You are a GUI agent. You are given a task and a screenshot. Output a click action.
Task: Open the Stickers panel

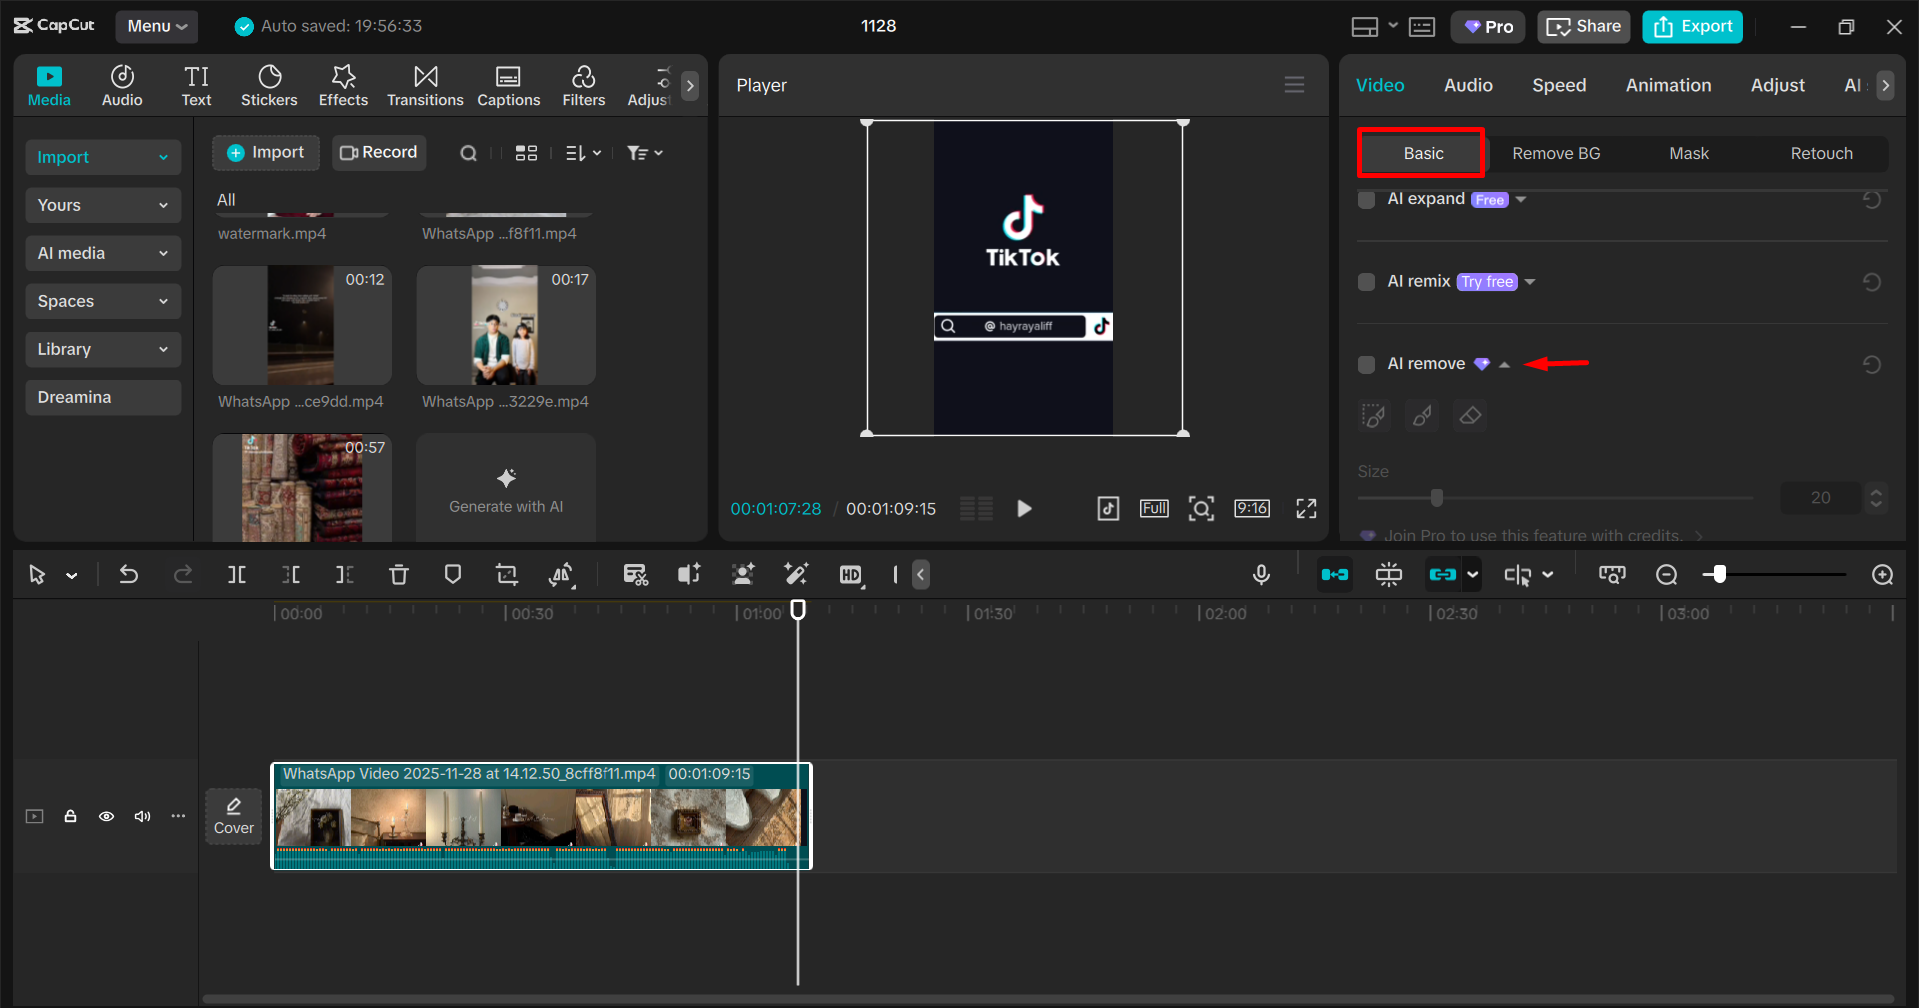[x=269, y=86]
